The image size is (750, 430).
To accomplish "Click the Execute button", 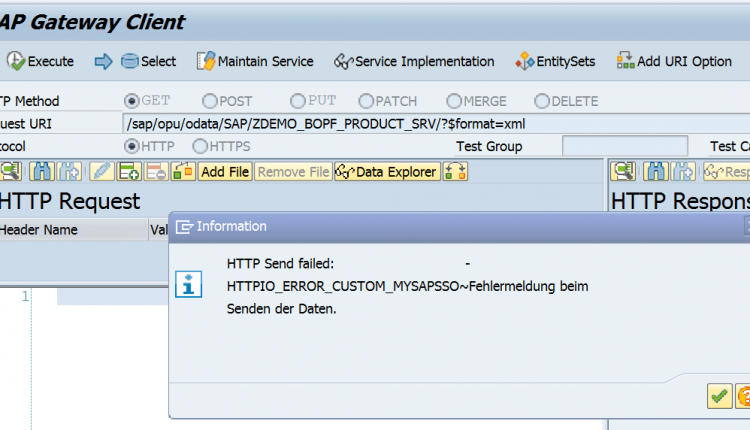I will [40, 61].
